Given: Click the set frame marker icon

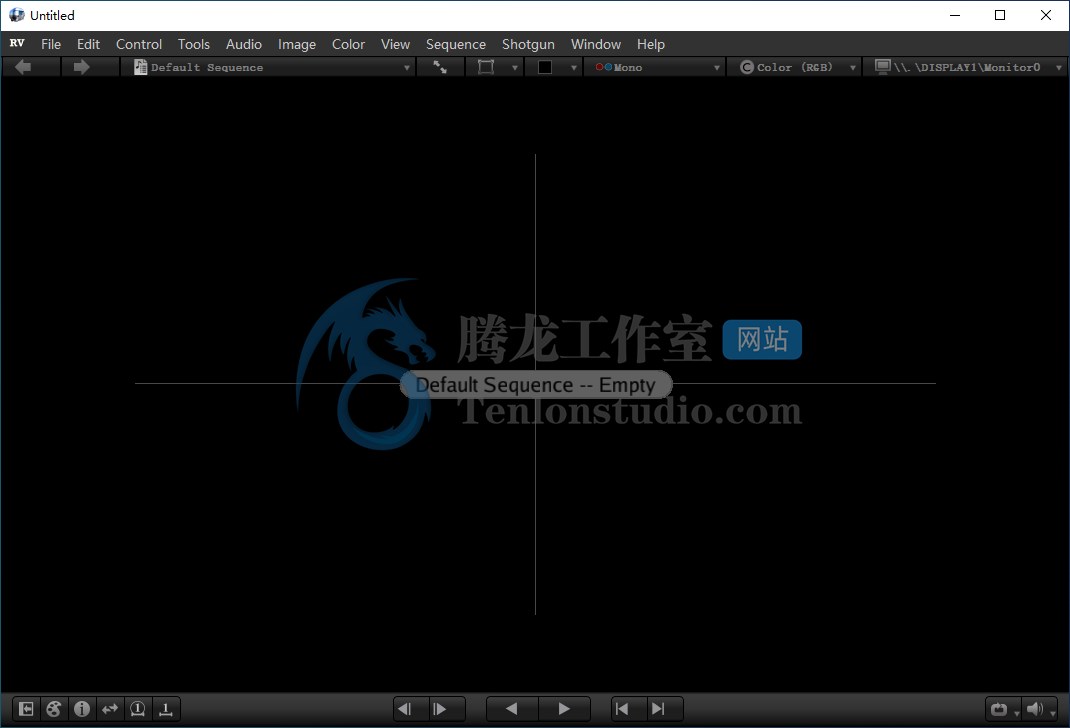Looking at the screenshot, I should coord(166,709).
